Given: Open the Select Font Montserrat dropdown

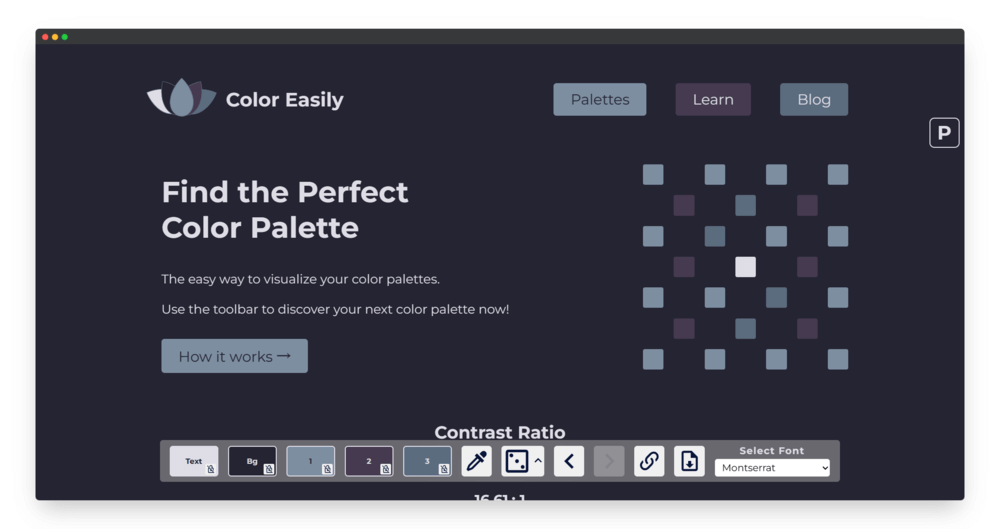Looking at the screenshot, I should point(772,468).
